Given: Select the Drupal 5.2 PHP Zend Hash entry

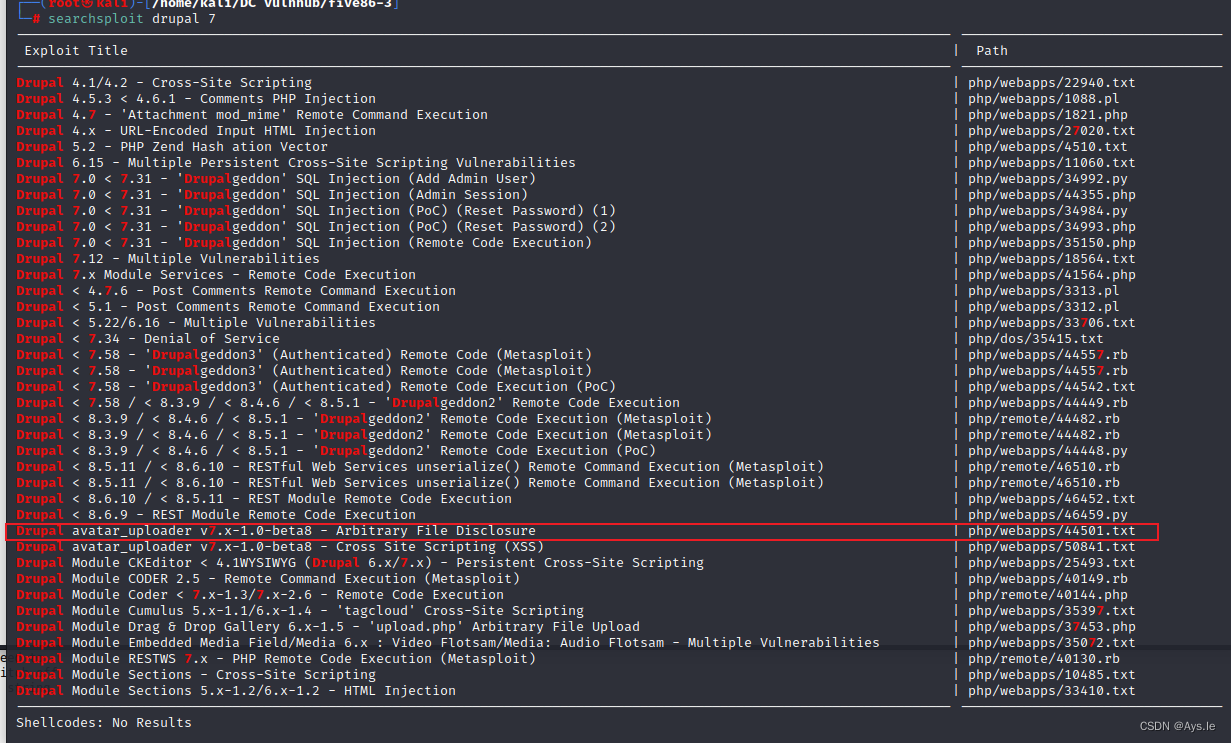Looking at the screenshot, I should click(x=172, y=147).
